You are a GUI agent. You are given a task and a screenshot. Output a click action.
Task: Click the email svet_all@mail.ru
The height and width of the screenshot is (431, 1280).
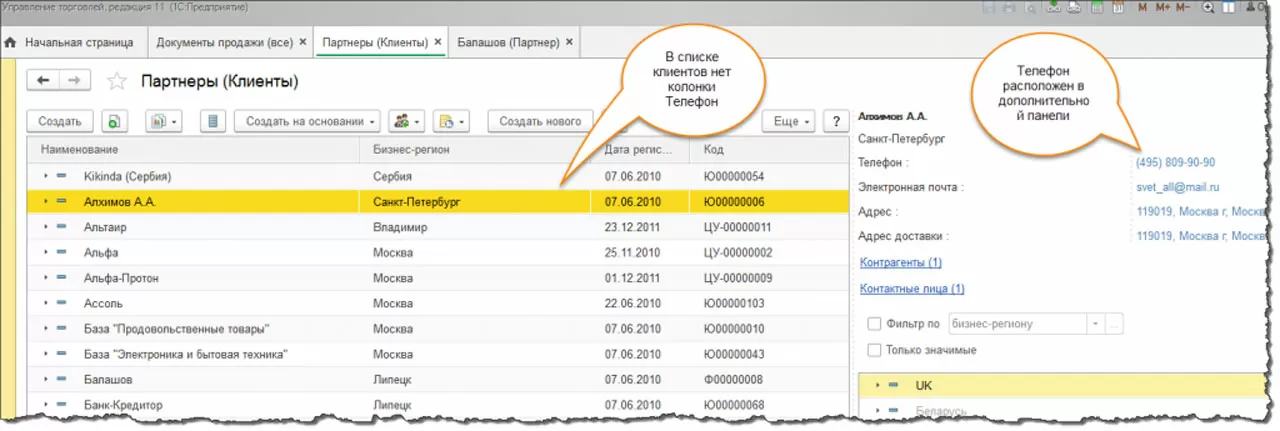(x=1178, y=187)
